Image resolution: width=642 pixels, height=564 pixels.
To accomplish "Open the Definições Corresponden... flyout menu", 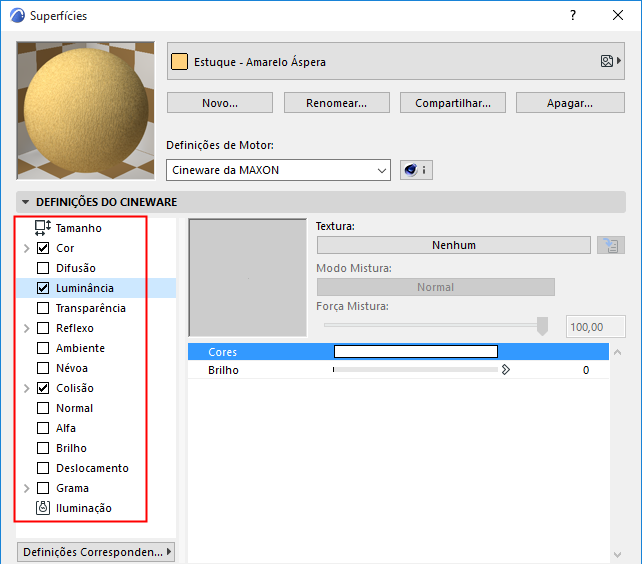I will [x=96, y=552].
